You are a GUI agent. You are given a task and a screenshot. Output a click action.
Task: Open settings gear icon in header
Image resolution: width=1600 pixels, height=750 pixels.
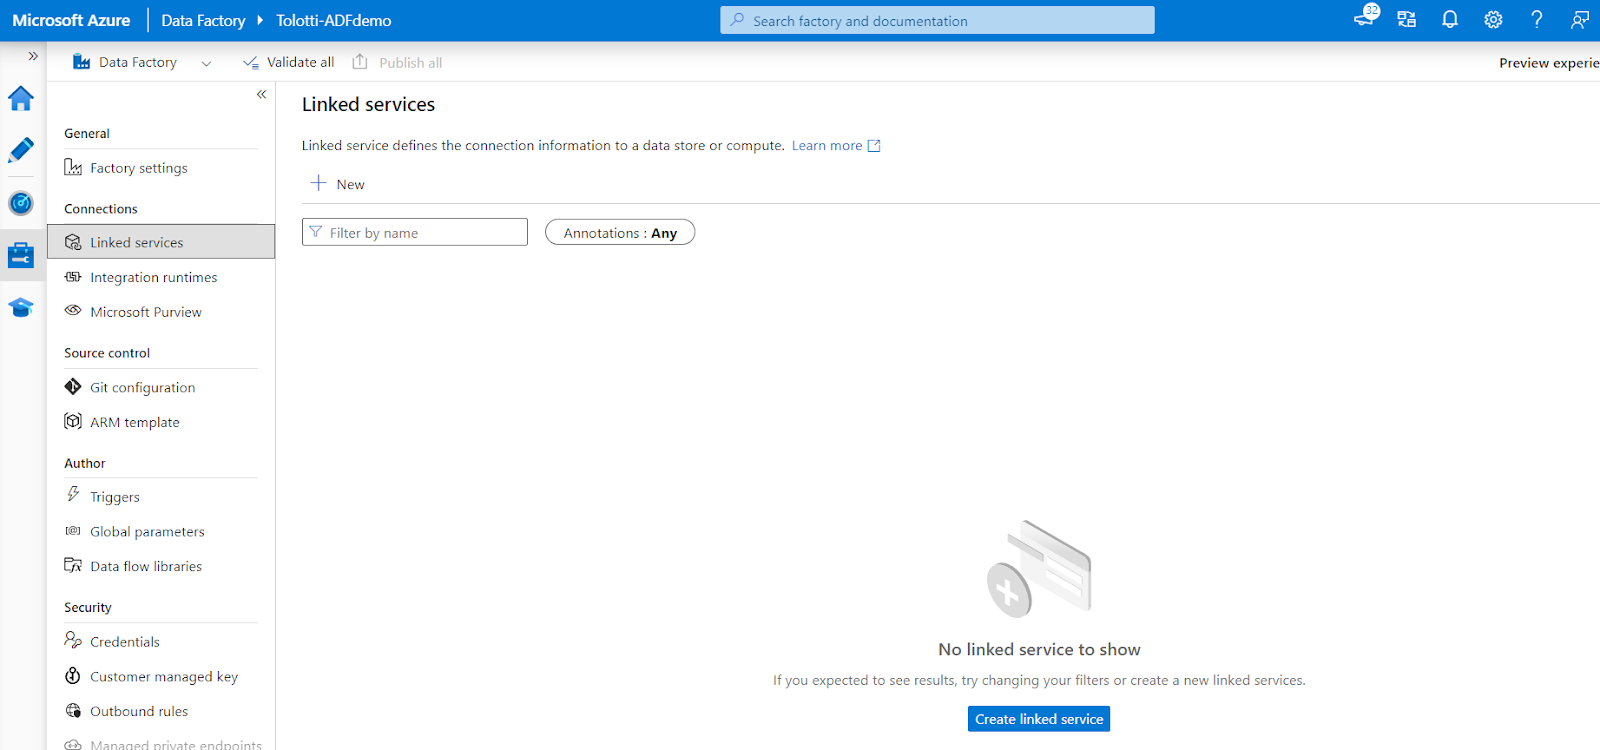(x=1493, y=20)
